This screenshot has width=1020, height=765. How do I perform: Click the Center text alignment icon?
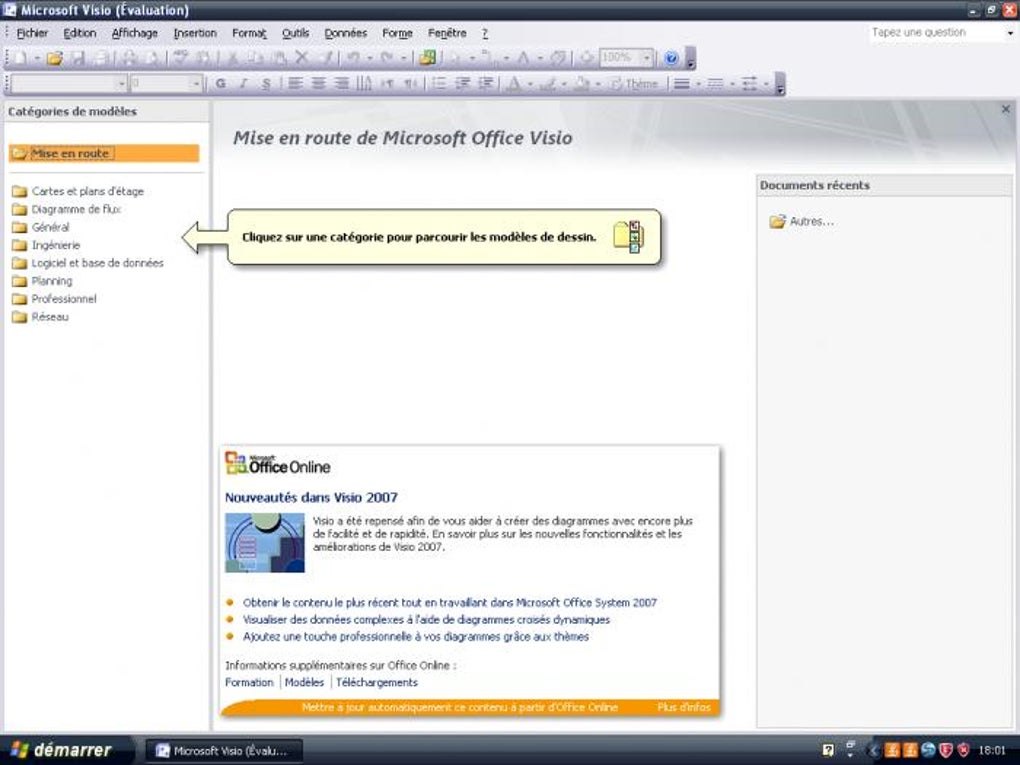[318, 83]
